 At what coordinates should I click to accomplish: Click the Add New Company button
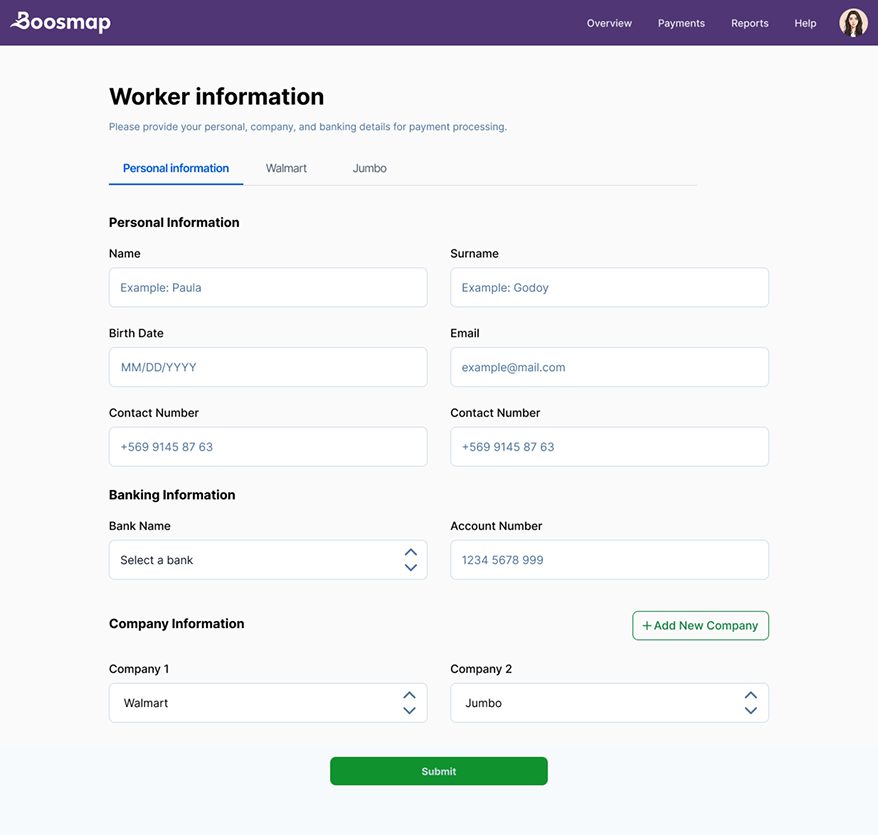coord(700,625)
